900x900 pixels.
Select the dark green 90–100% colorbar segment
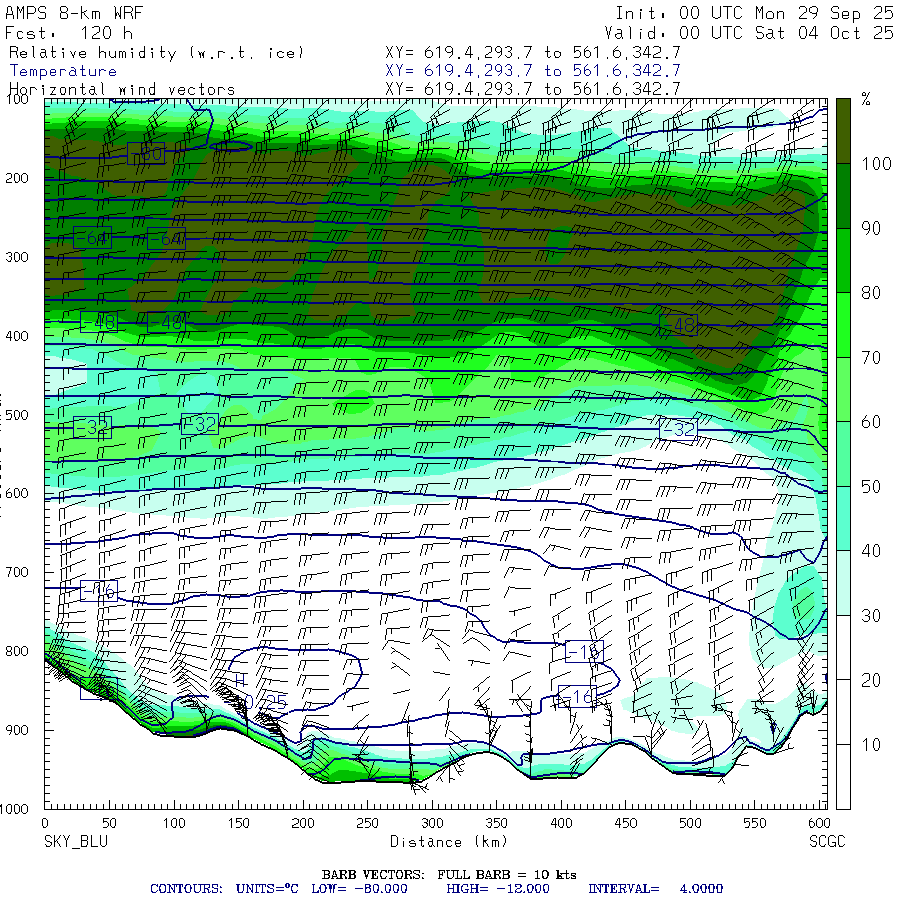[843, 196]
